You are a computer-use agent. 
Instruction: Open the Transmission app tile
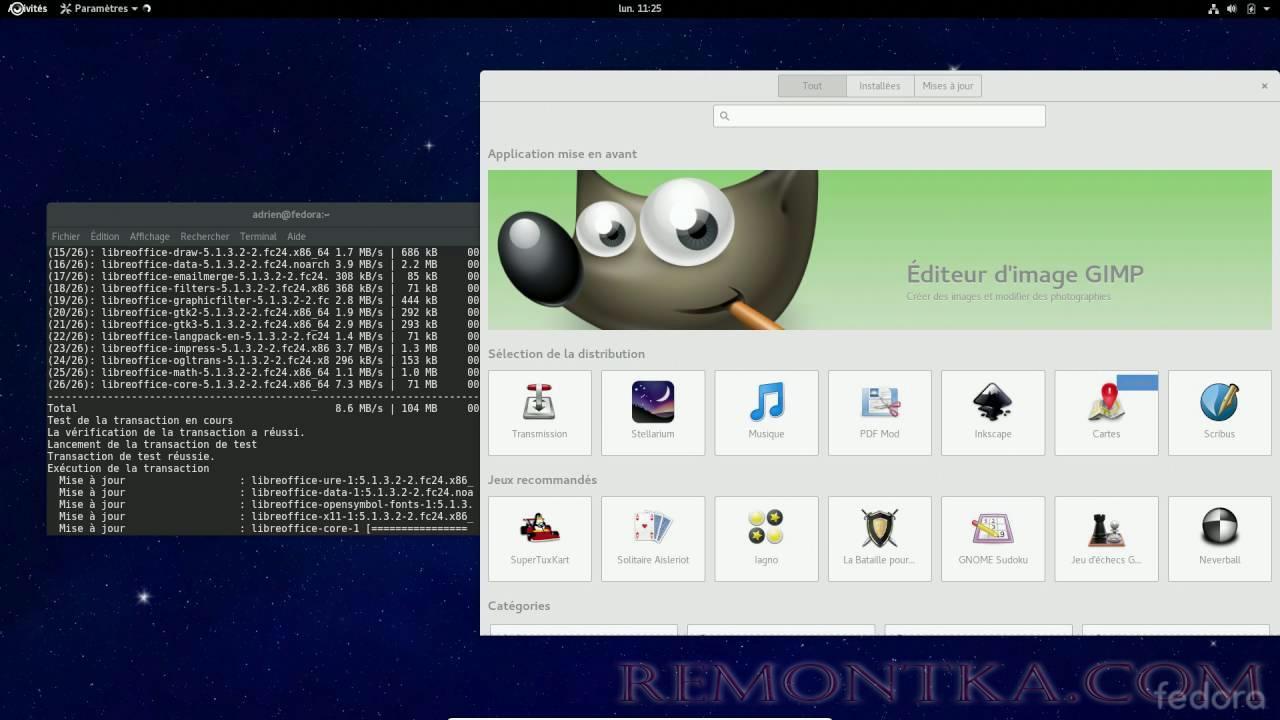coord(540,413)
